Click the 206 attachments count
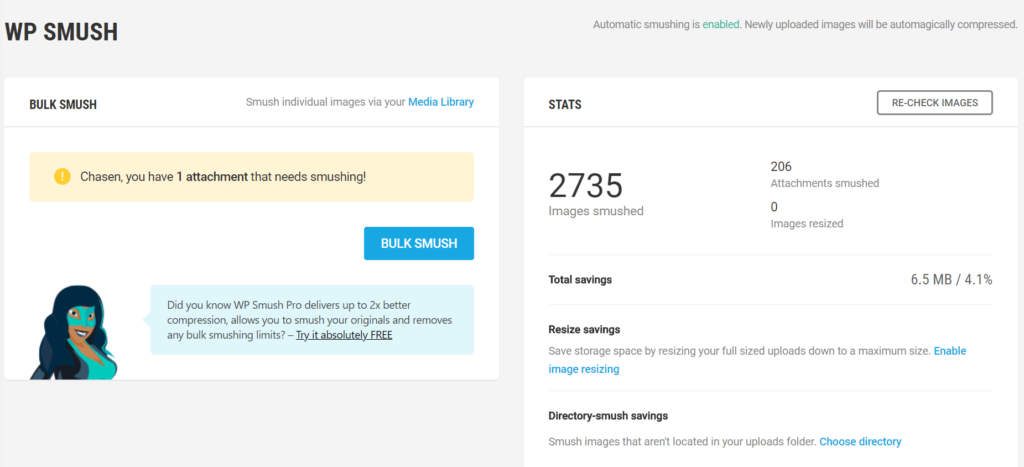This screenshot has height=467, width=1024. click(x=781, y=167)
